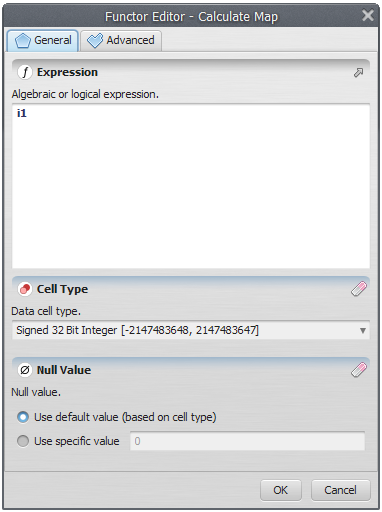The image size is (382, 512).
Task: Click the Null Value empty-set icon
Action: [x=25, y=370]
